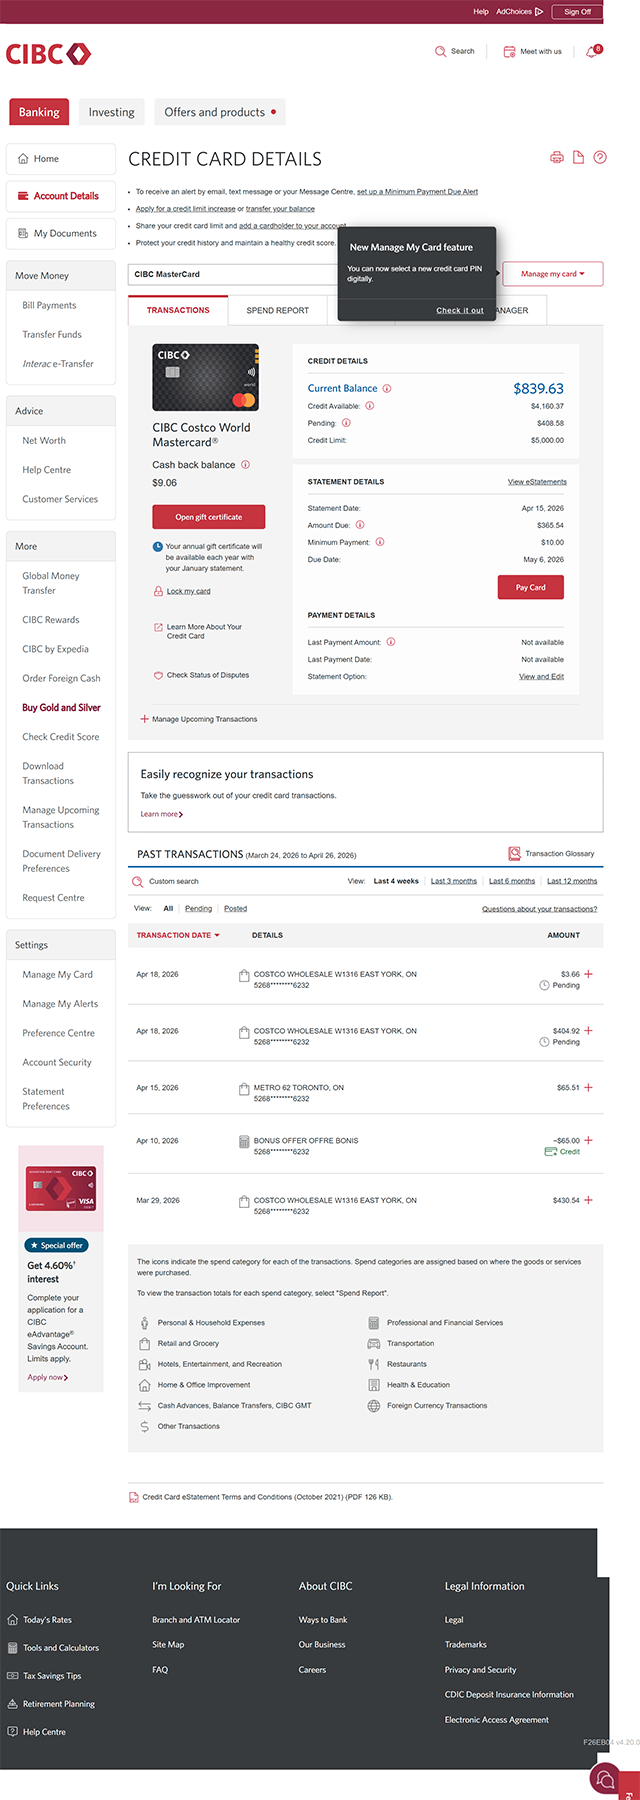This screenshot has width=640, height=1800.
Task: Sort by Transaction Date column
Action: (x=178, y=935)
